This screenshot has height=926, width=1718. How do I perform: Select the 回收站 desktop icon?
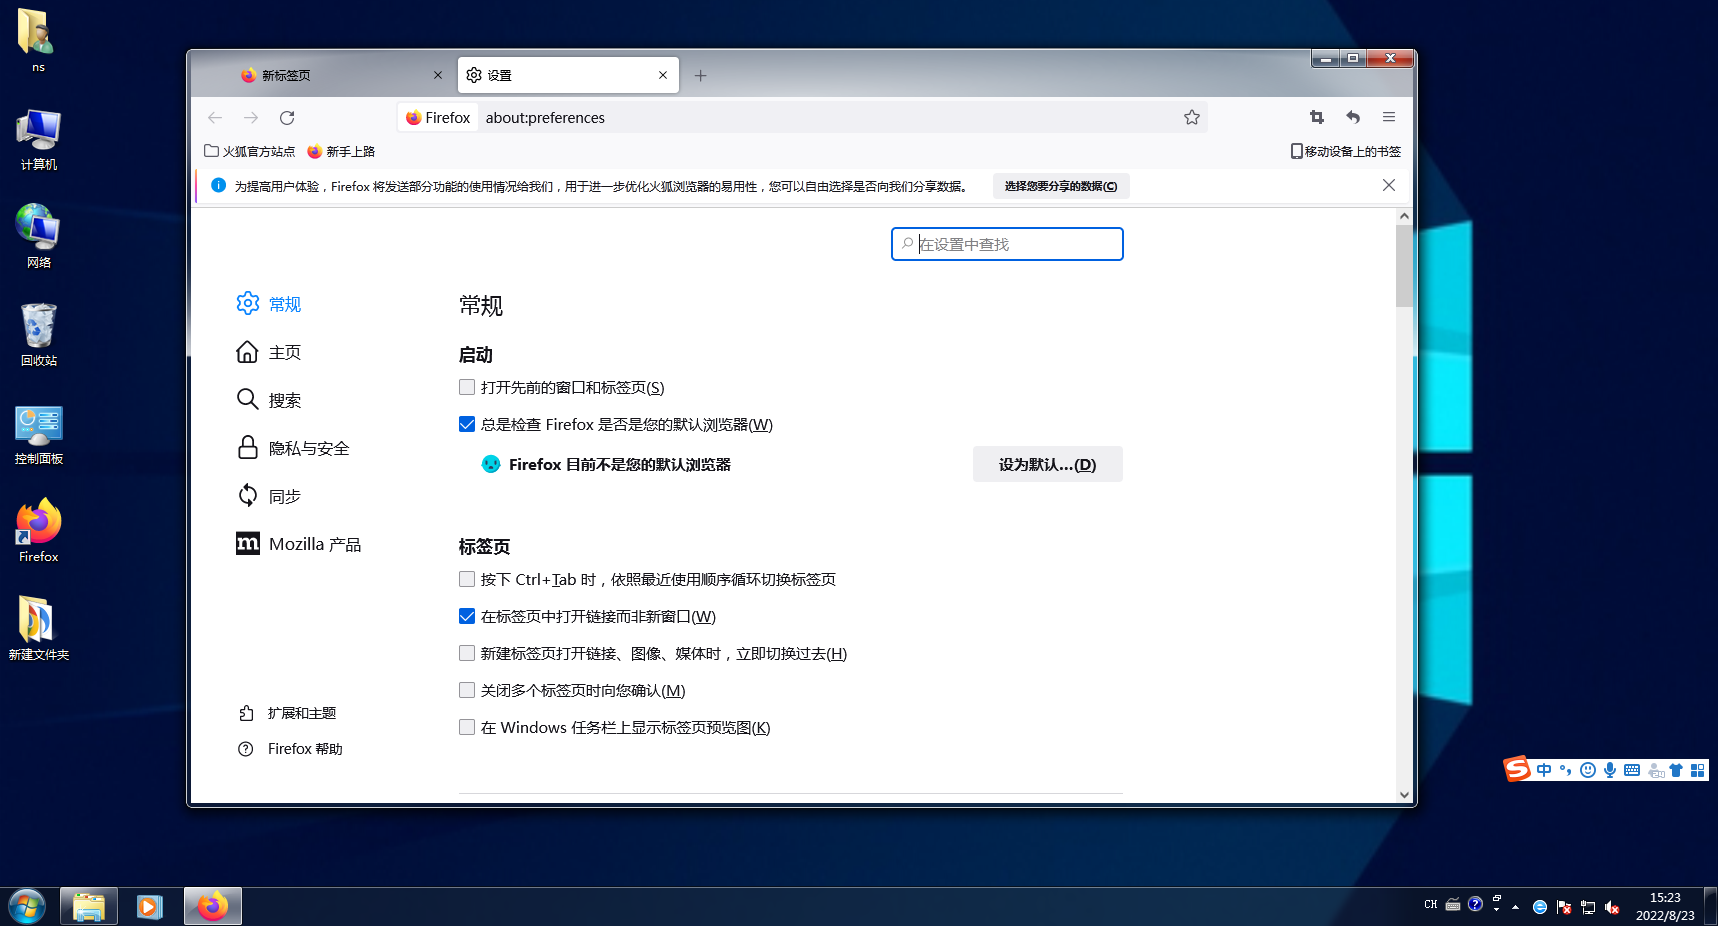38,335
